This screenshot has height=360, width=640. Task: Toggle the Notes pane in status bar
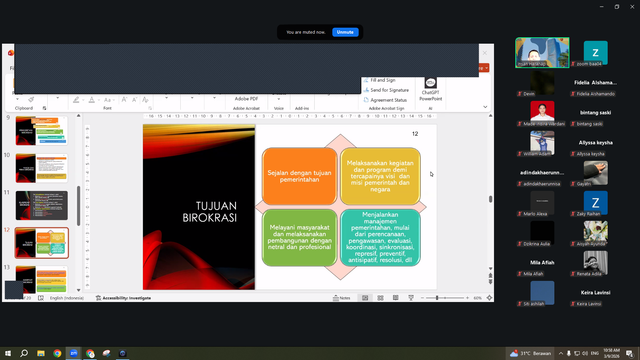[342, 298]
